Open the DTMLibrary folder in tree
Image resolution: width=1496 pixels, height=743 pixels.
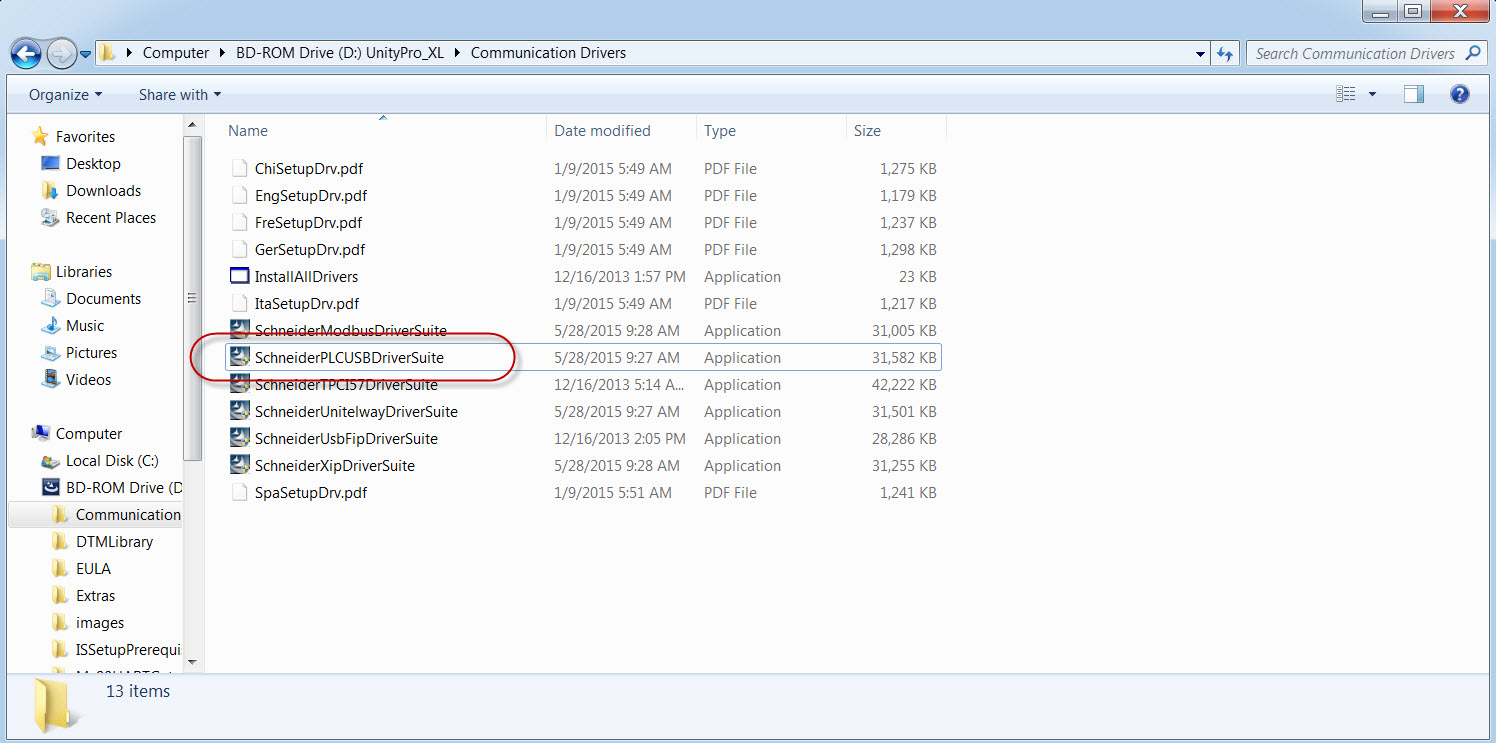[x=114, y=541]
